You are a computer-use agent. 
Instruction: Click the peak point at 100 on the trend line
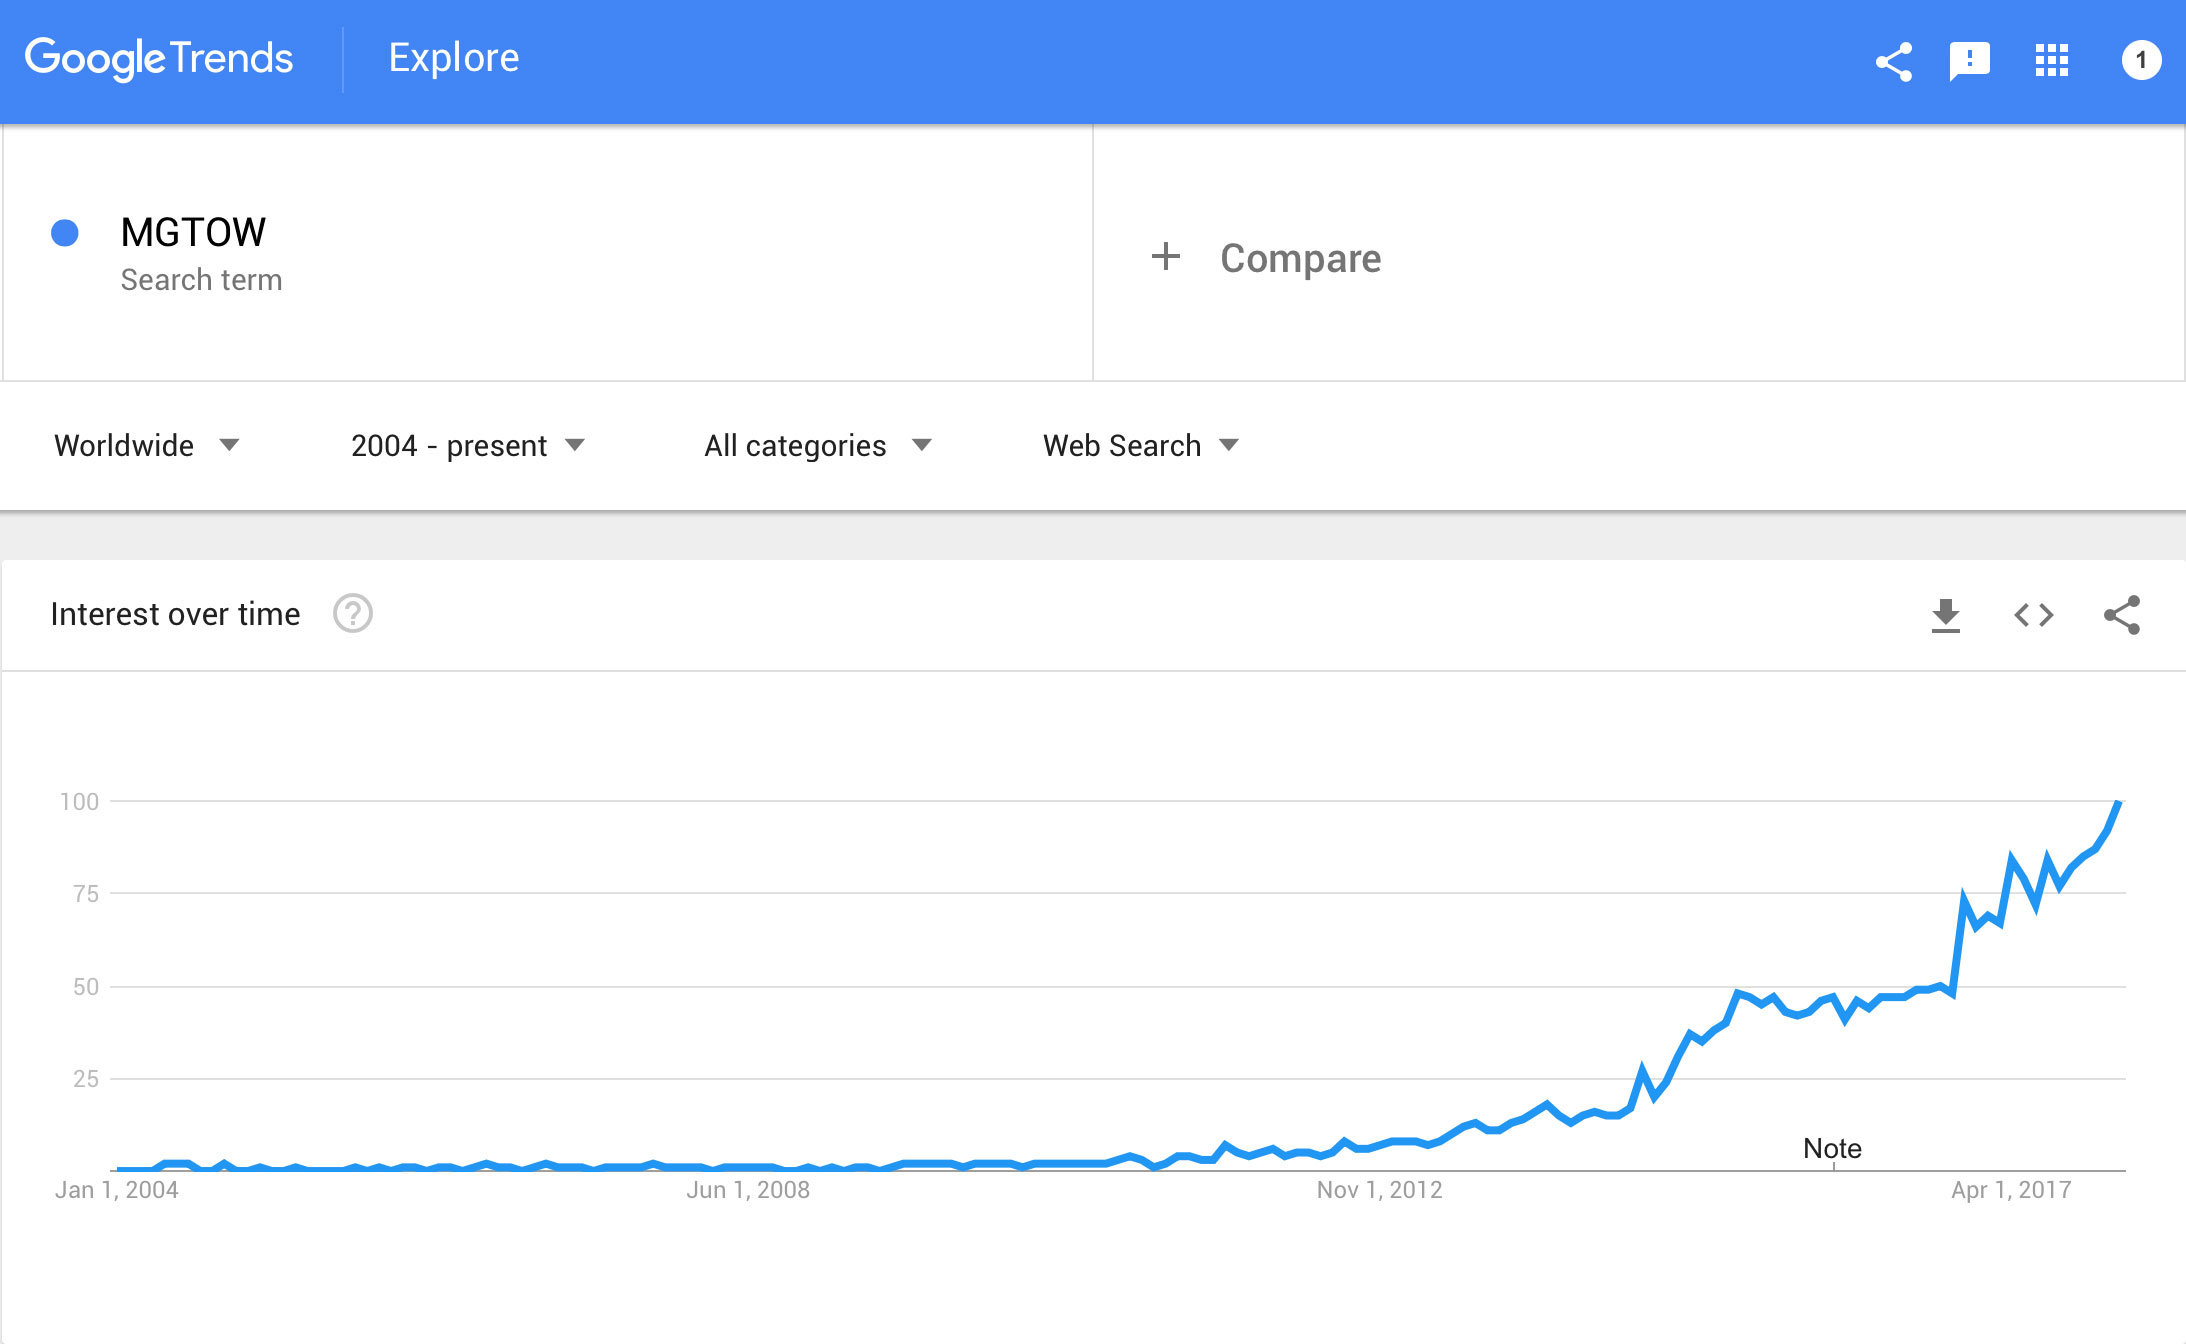point(2118,803)
